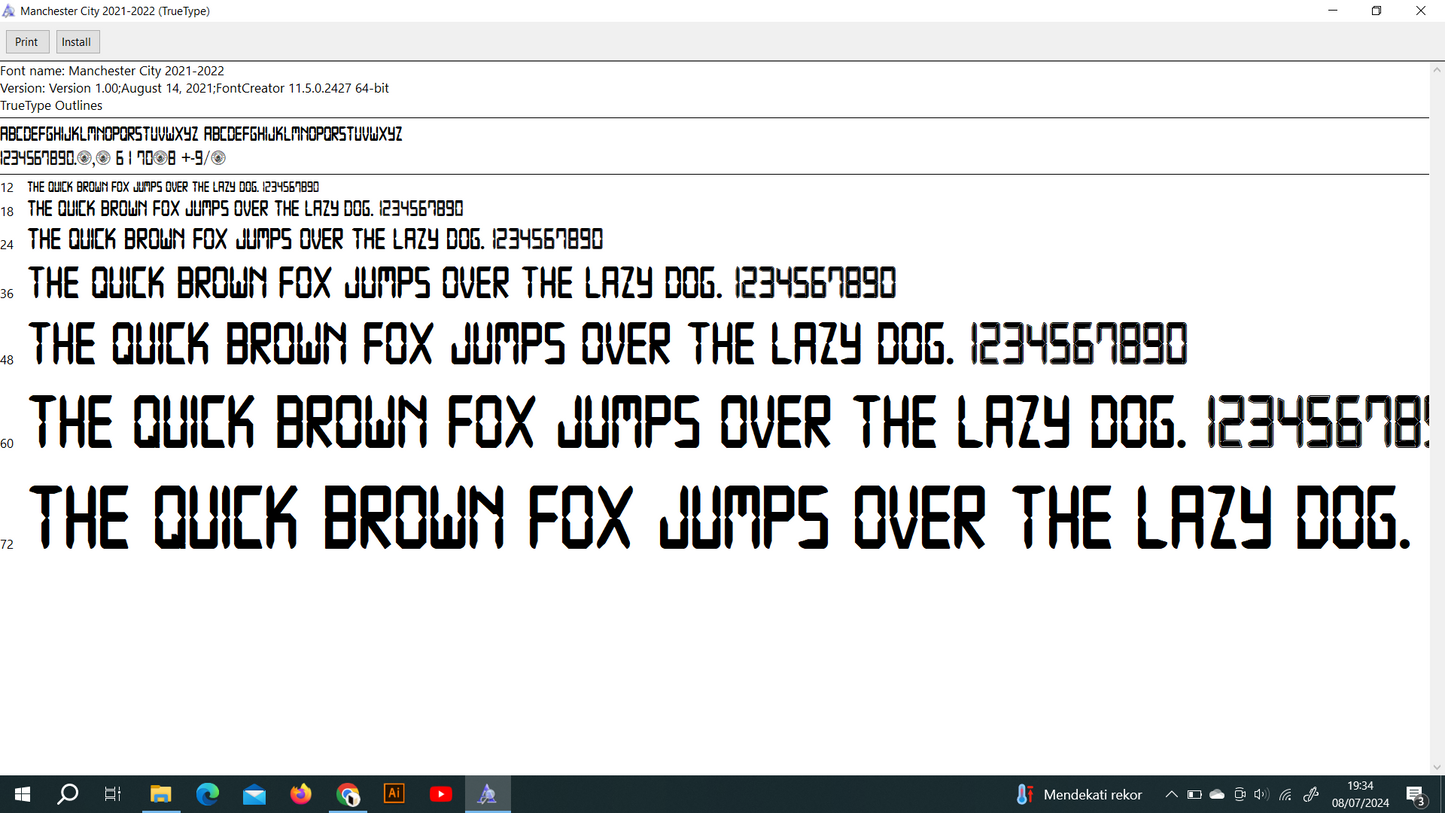Click the Install button to install font

[76, 42]
